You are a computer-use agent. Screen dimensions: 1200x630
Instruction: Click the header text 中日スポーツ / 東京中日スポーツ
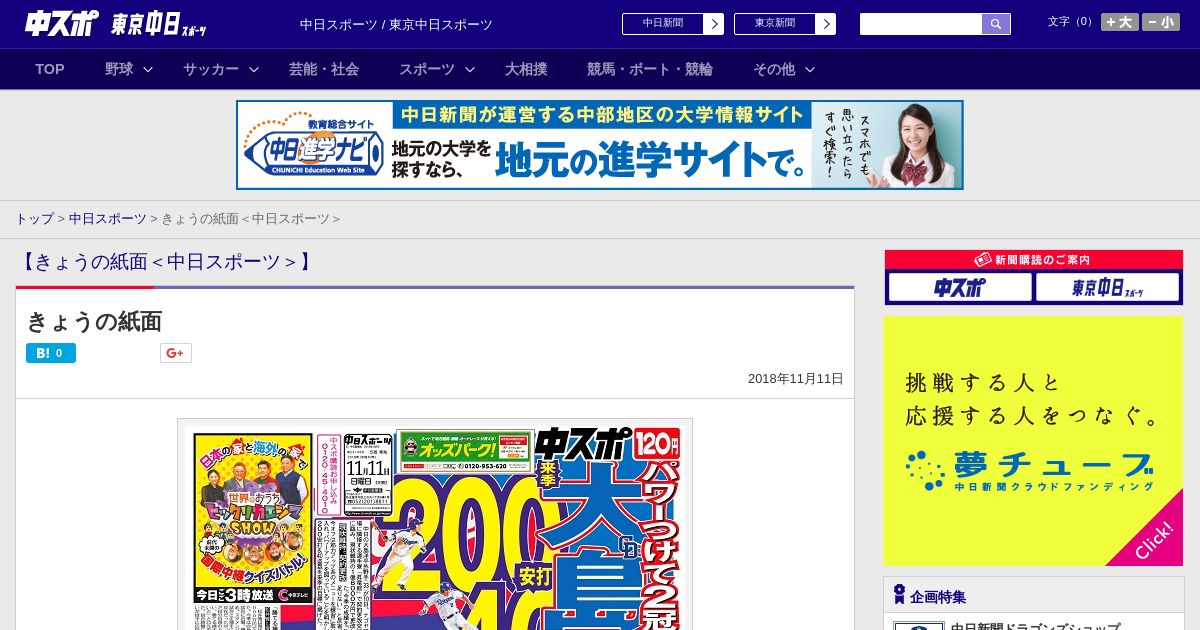click(396, 25)
